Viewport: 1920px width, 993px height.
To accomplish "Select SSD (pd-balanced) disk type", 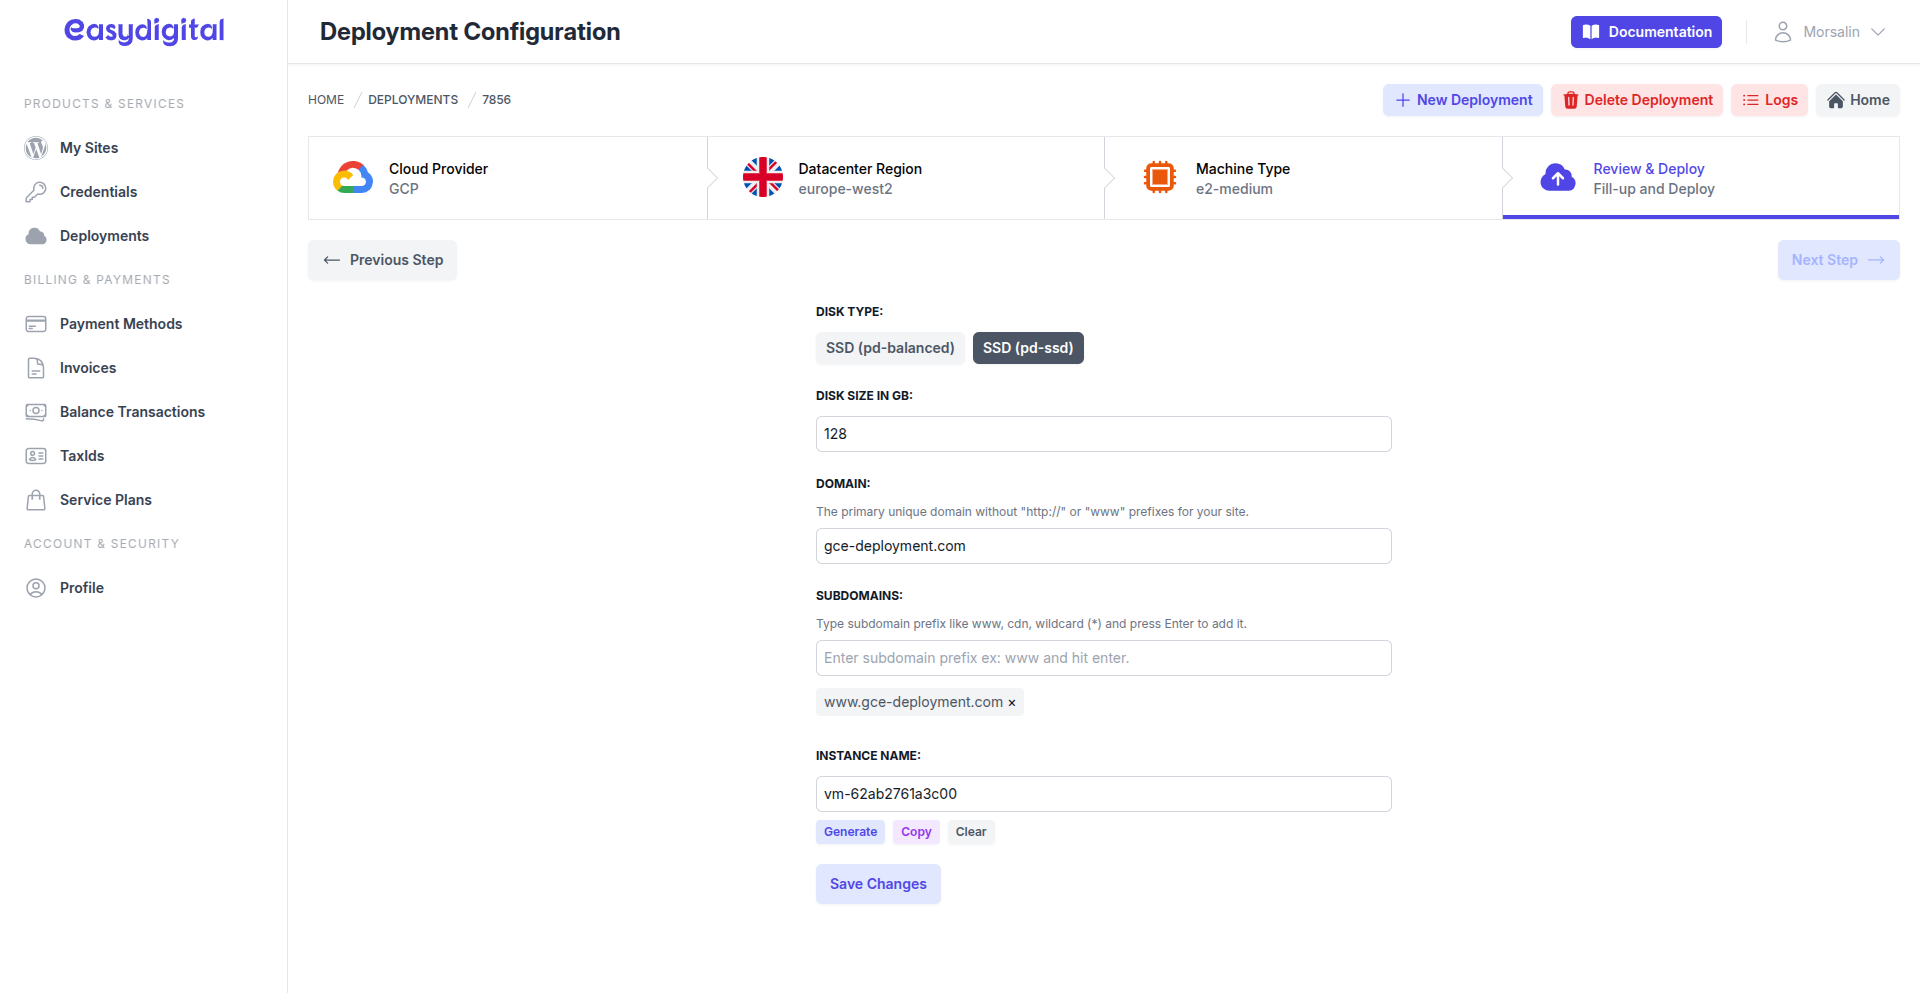I will (x=890, y=348).
